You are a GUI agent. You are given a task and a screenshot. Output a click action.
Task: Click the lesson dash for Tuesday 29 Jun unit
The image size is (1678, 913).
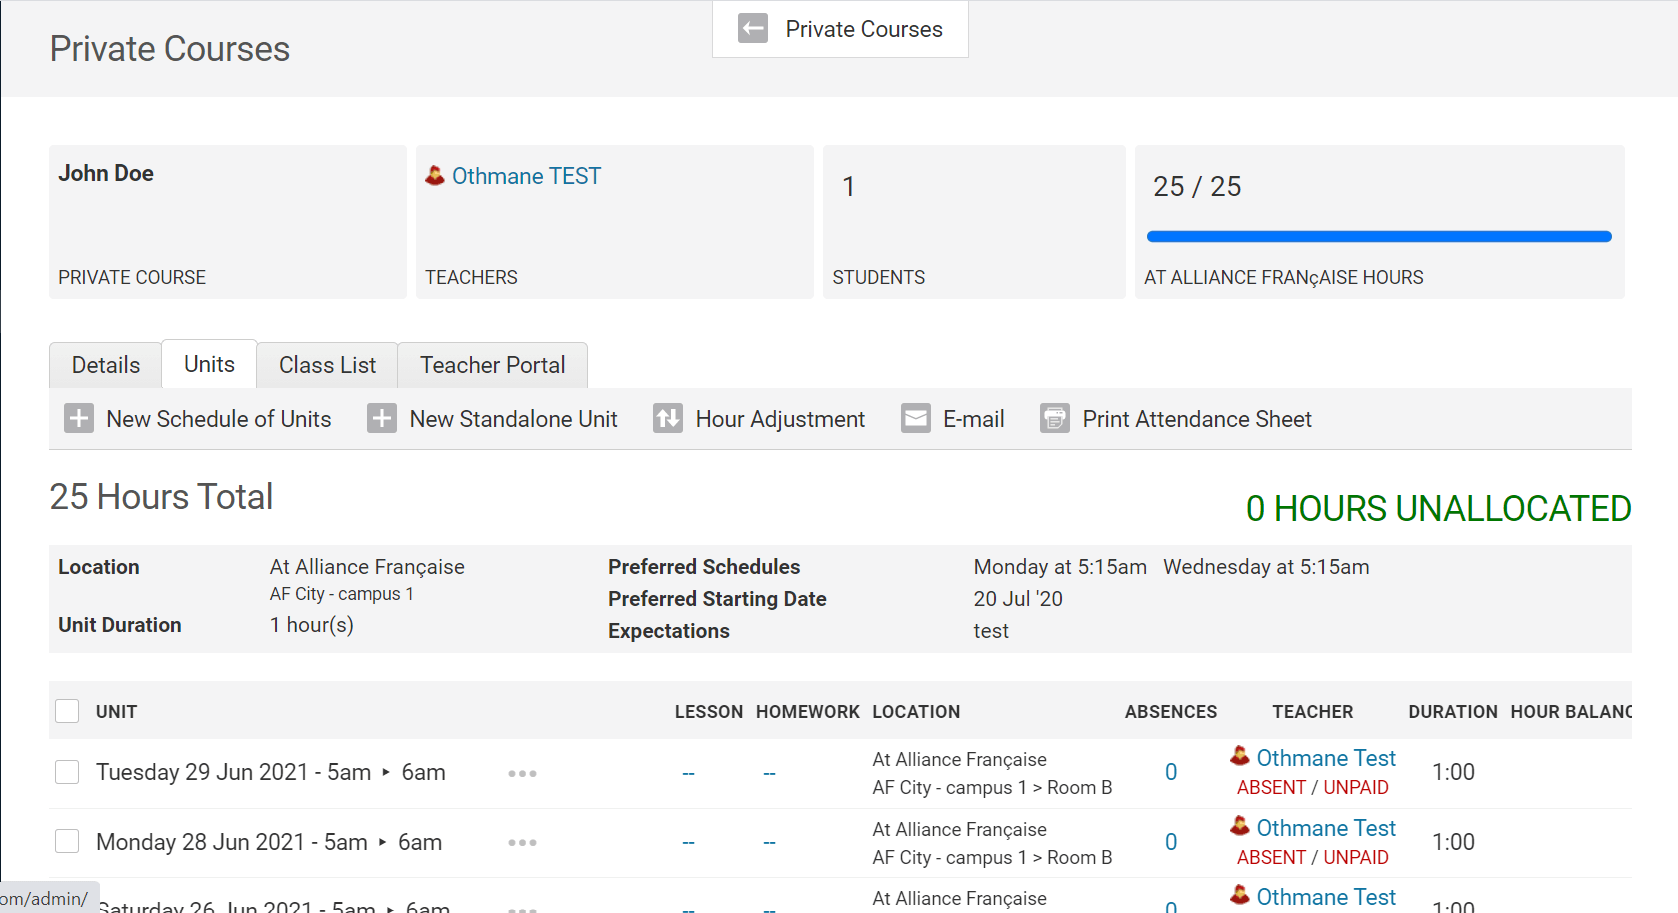[688, 773]
